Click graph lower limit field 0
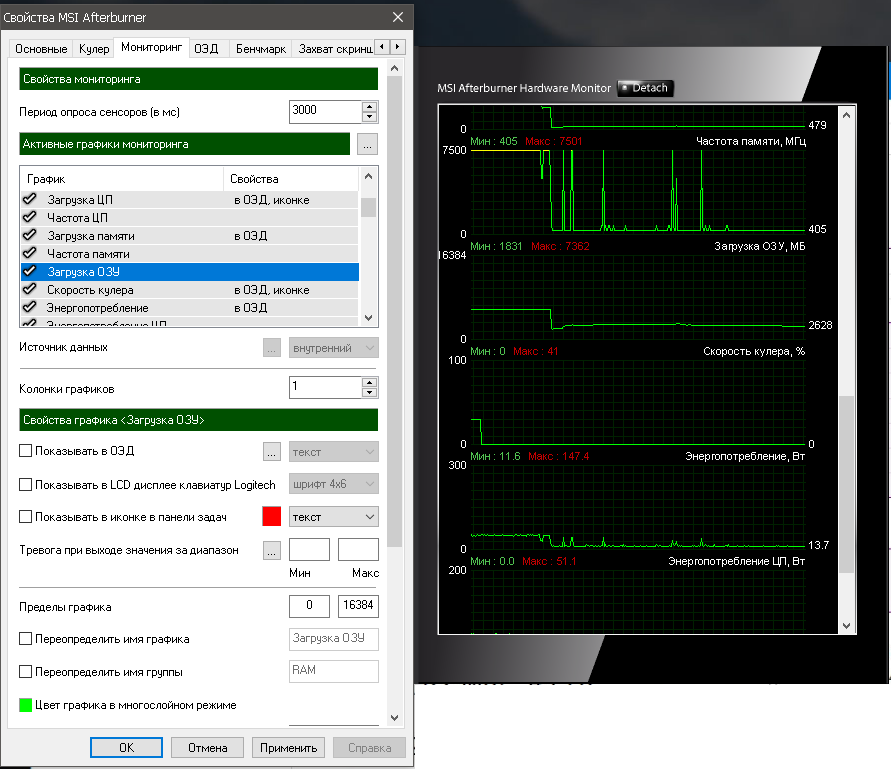The height and width of the screenshot is (769, 891). click(309, 606)
